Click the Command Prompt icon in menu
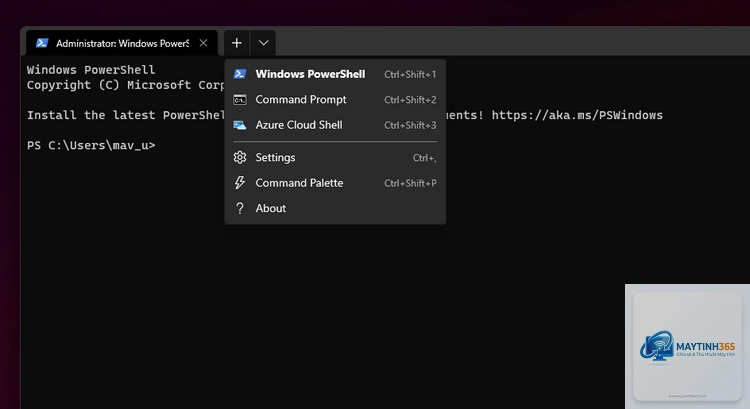Screen dimensions: 750x409 pos(240,99)
